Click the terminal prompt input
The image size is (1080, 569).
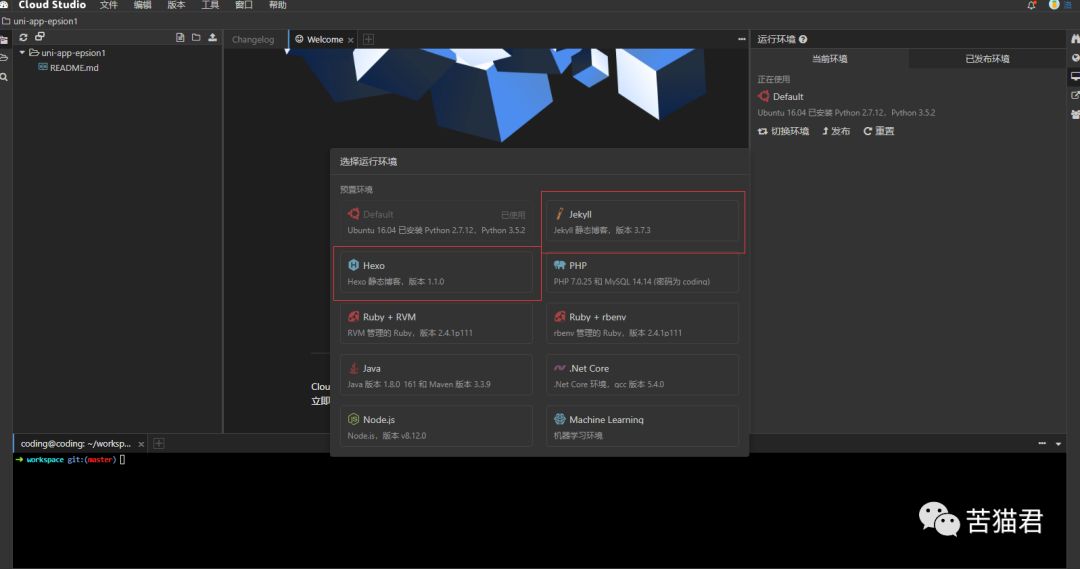tap(123, 459)
